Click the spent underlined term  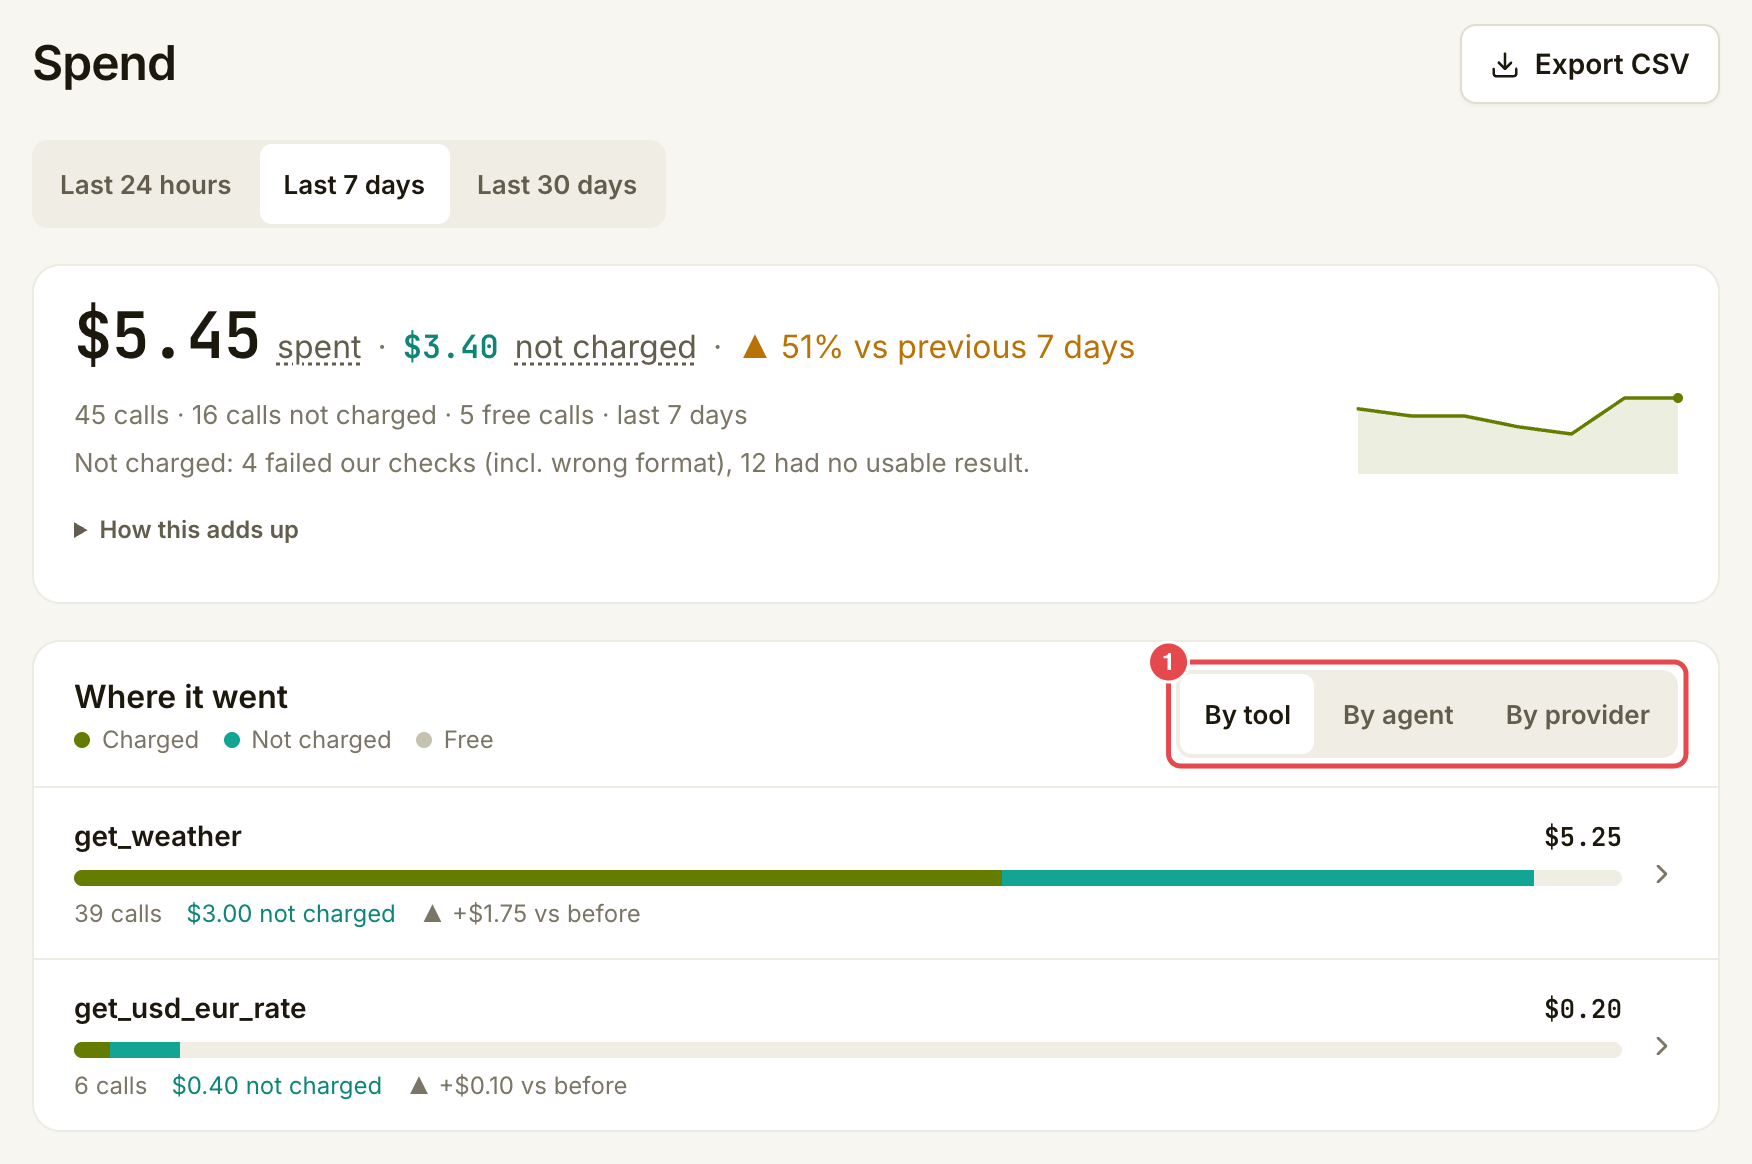319,347
